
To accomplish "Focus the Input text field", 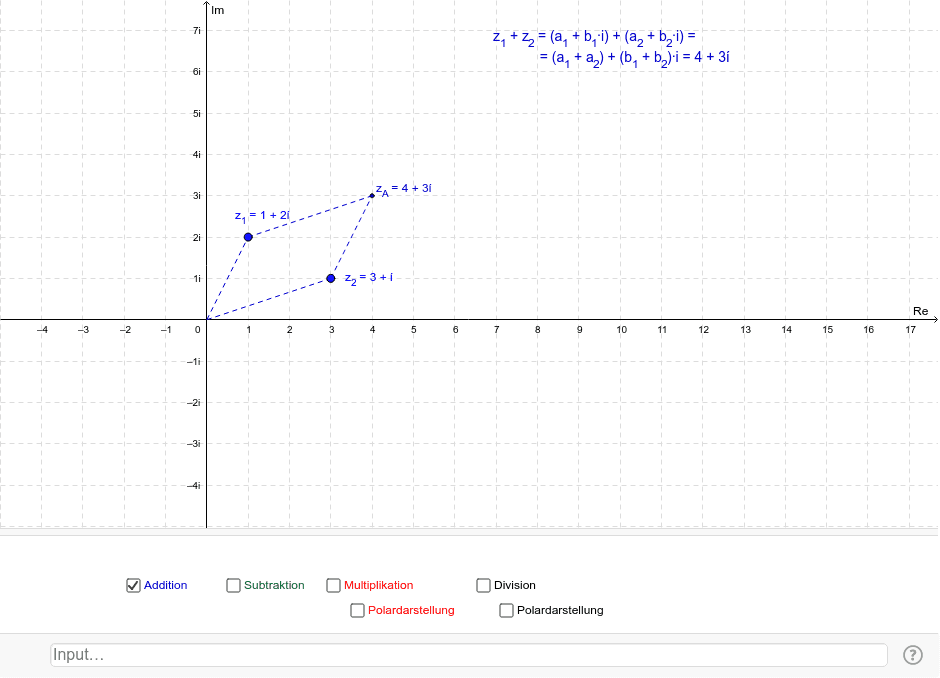I will (x=469, y=655).
